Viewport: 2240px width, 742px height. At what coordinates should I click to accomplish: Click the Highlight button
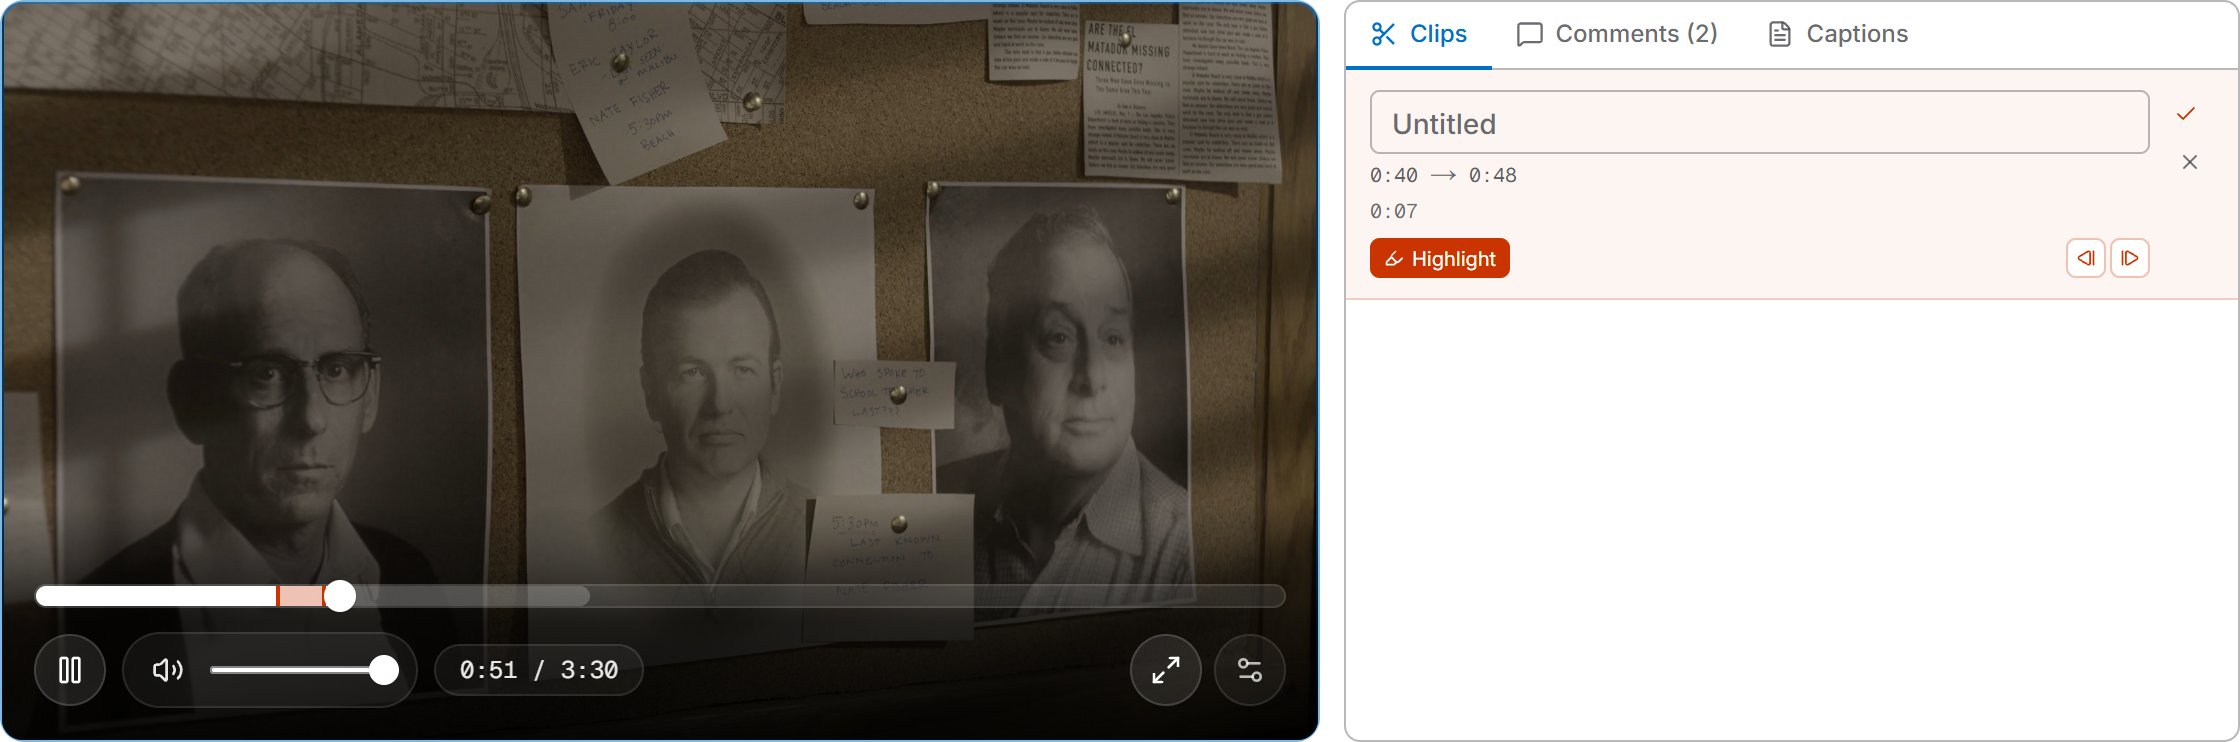click(x=1440, y=258)
